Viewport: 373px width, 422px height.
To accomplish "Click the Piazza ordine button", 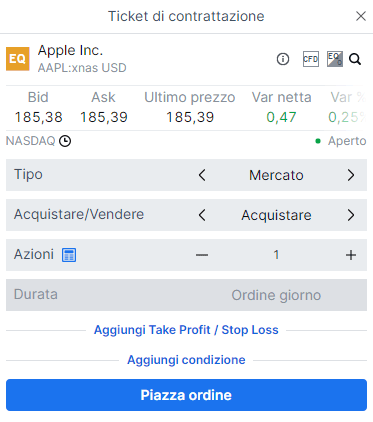I will tap(186, 395).
